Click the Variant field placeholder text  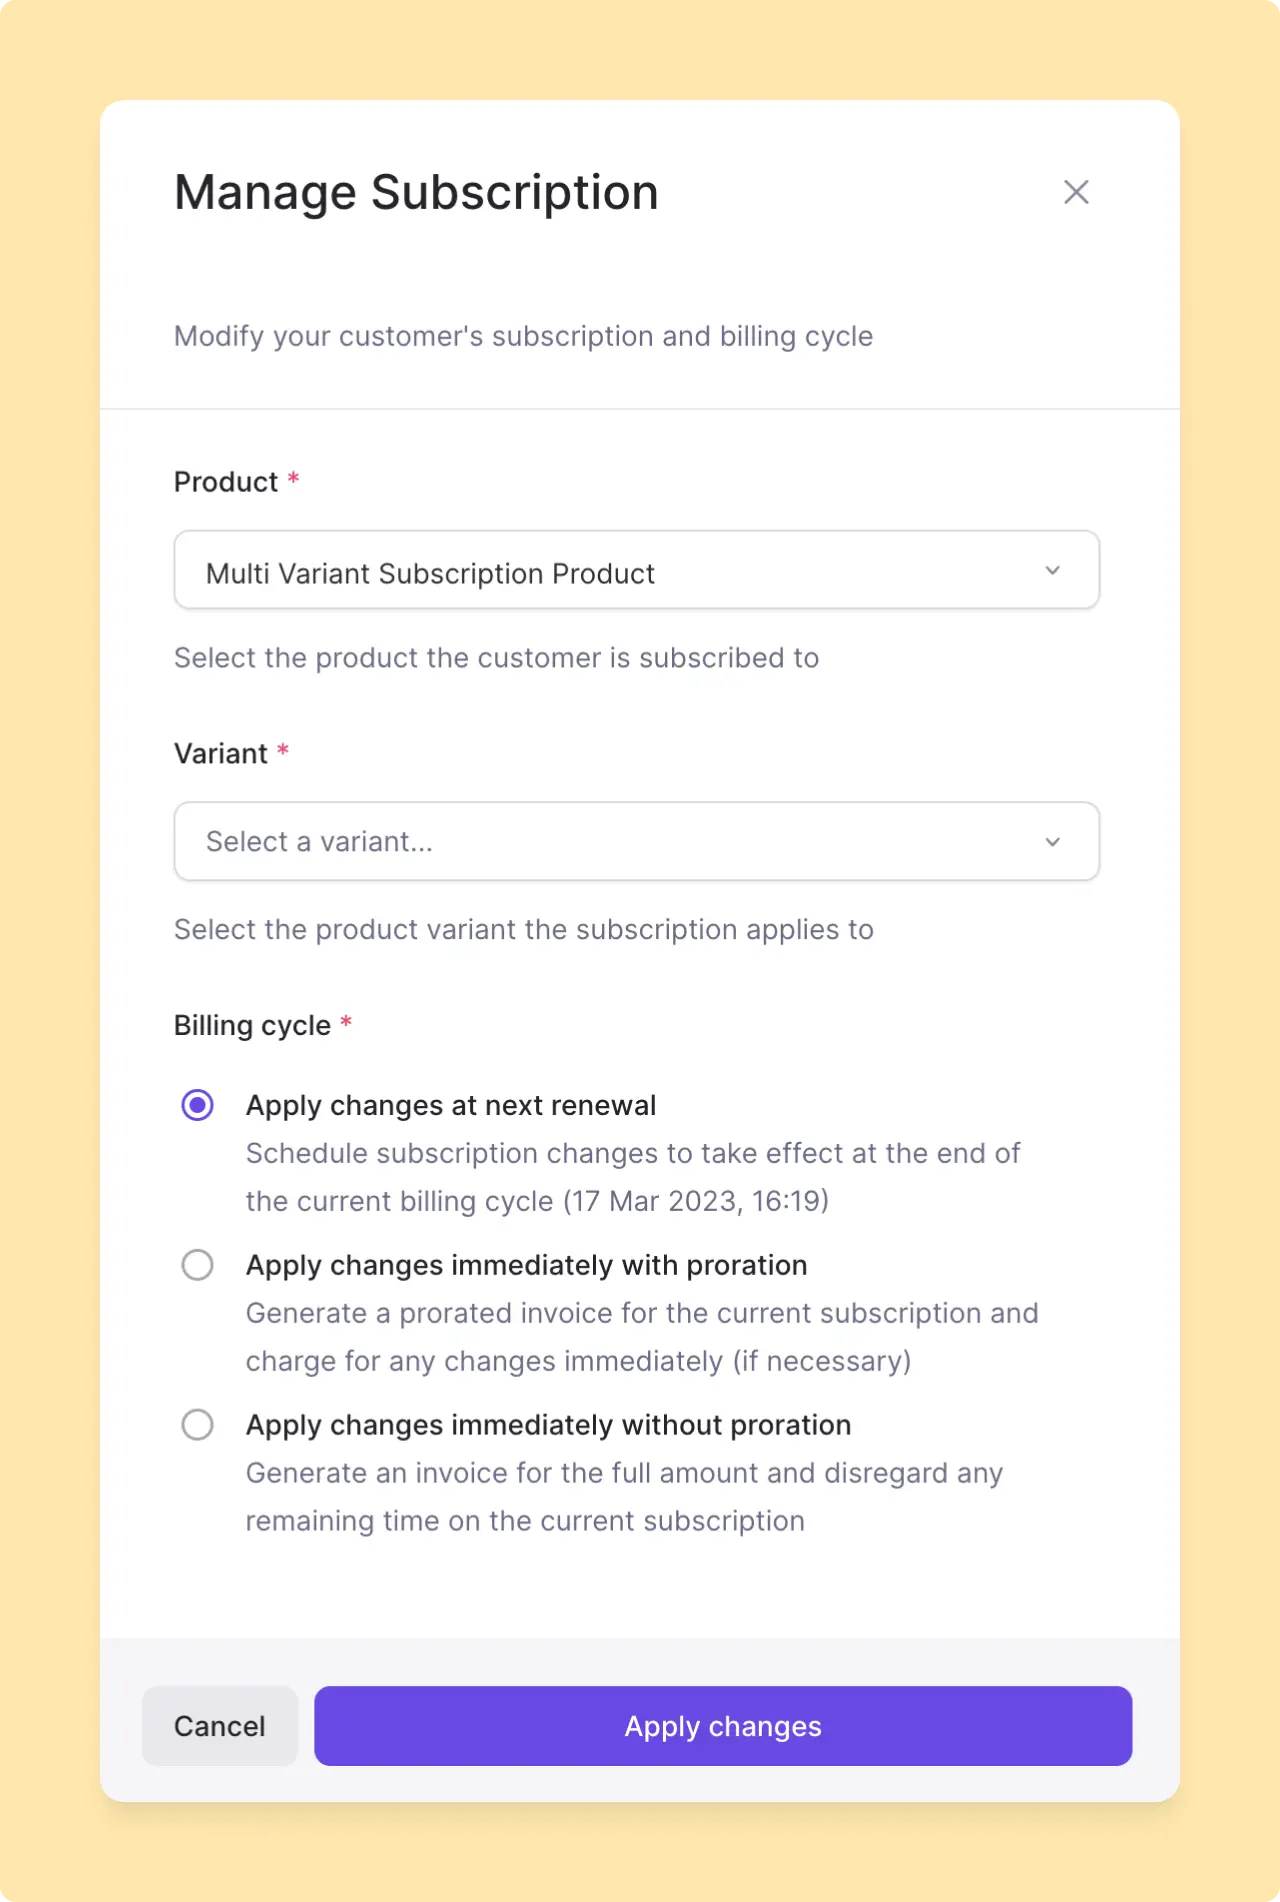click(319, 841)
